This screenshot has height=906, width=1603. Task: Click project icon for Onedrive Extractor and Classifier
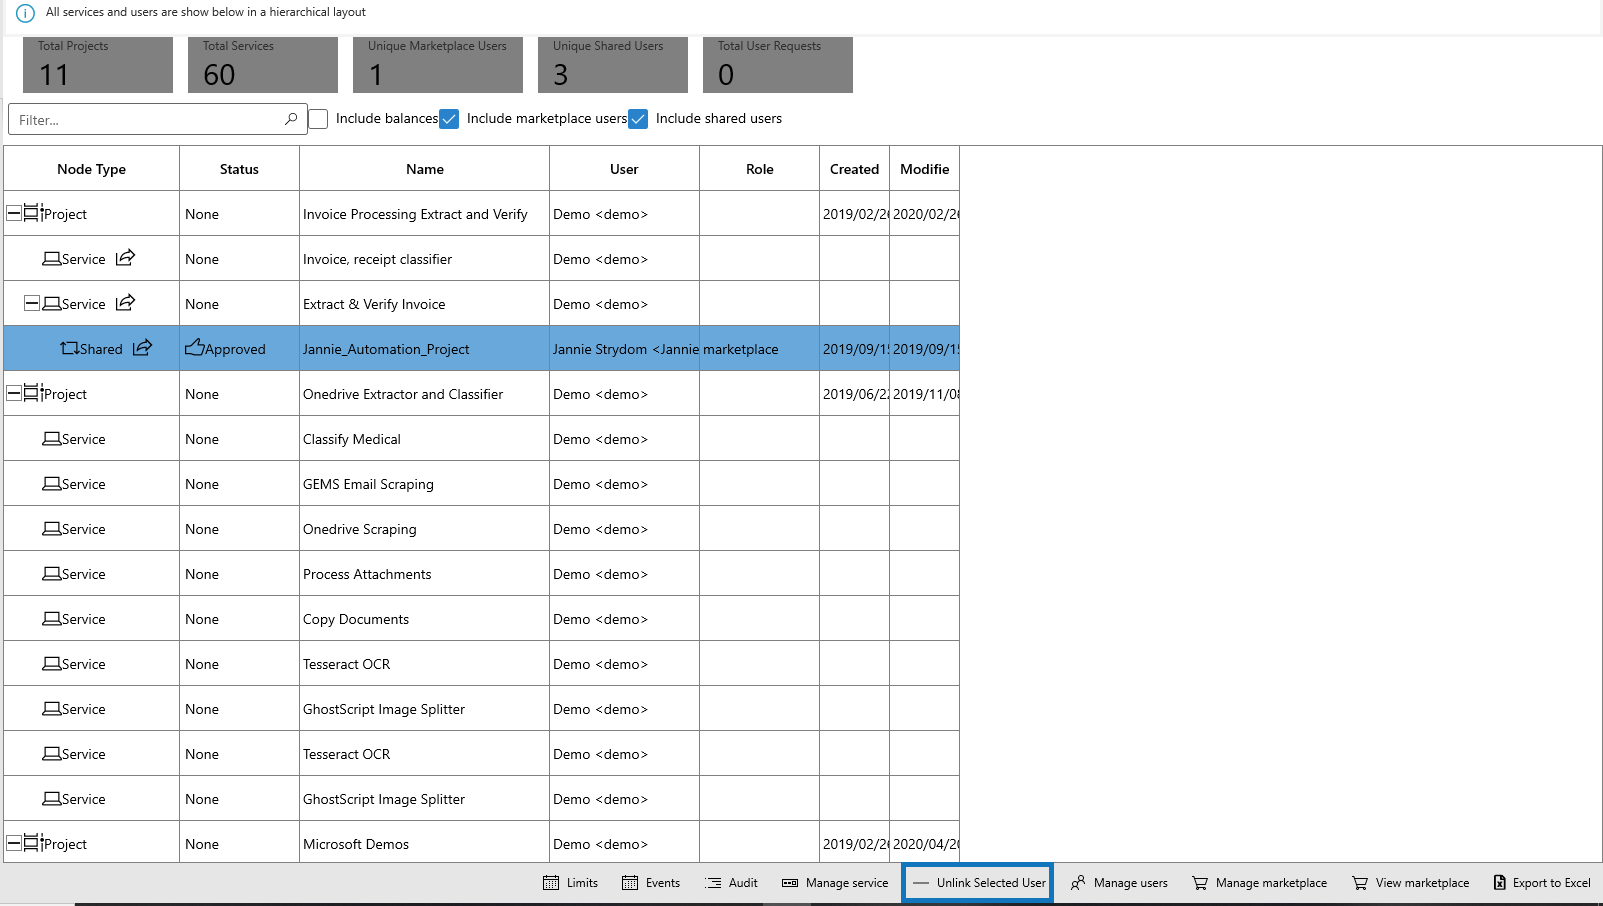(32, 393)
